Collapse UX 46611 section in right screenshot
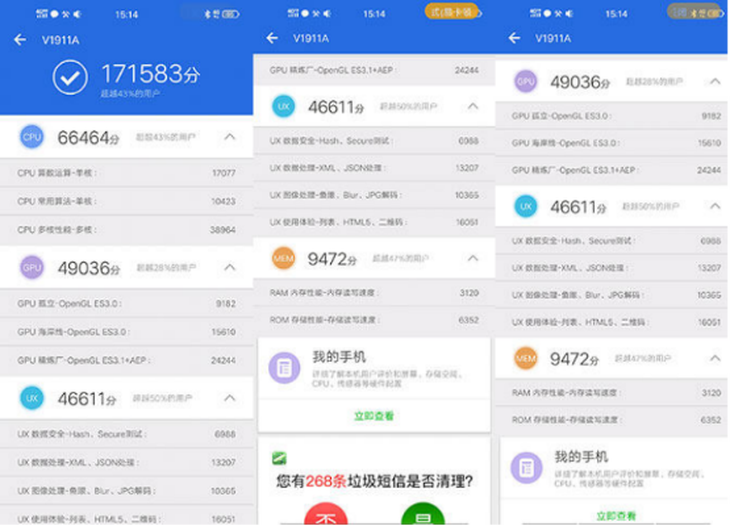Viewport: 730px width, 526px height. tap(715, 206)
